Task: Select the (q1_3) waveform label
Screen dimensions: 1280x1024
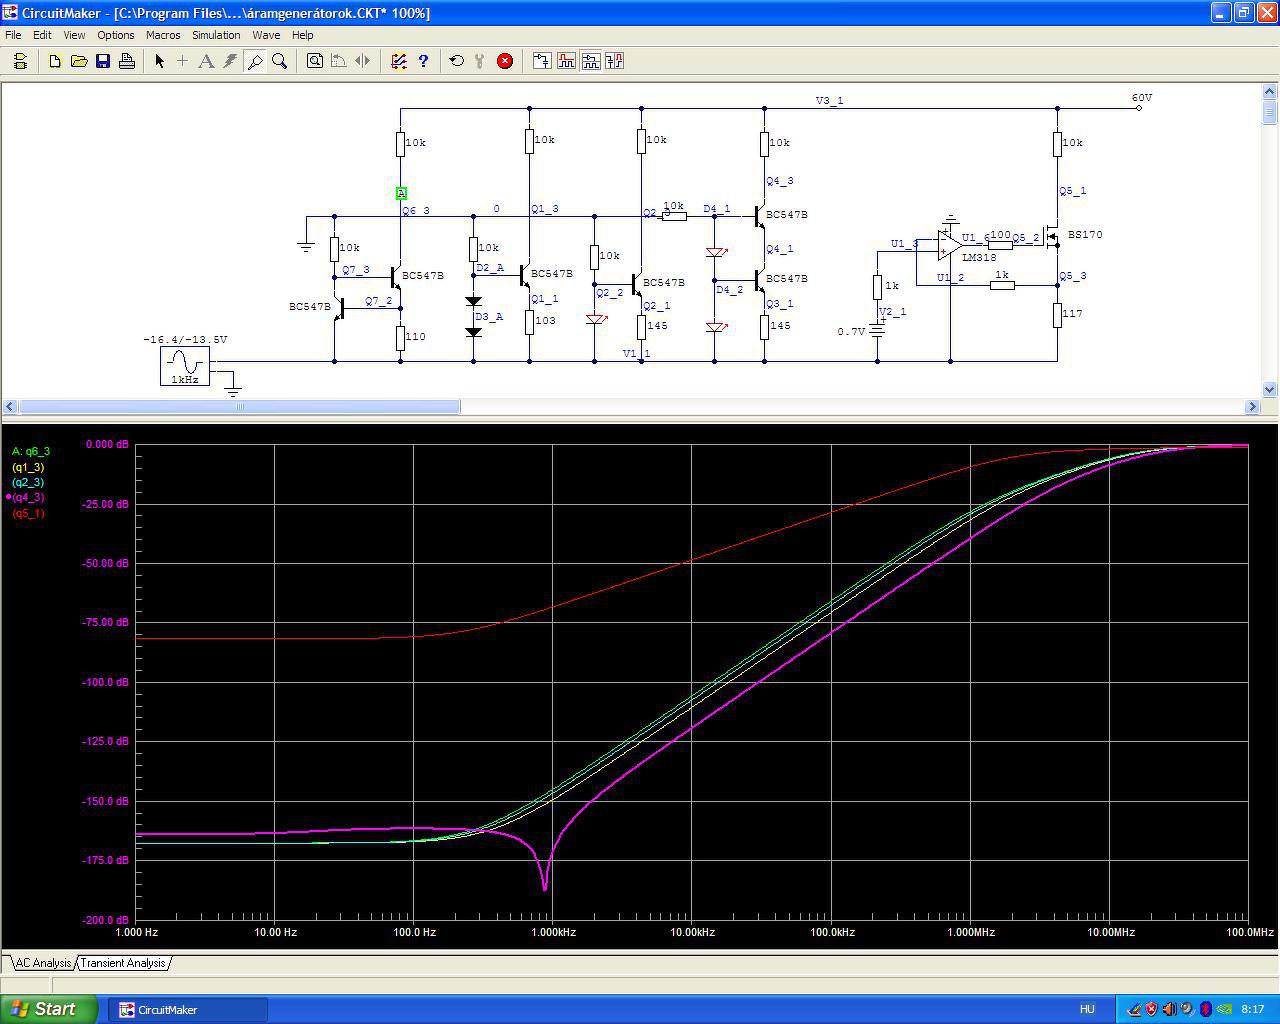Action: point(28,467)
